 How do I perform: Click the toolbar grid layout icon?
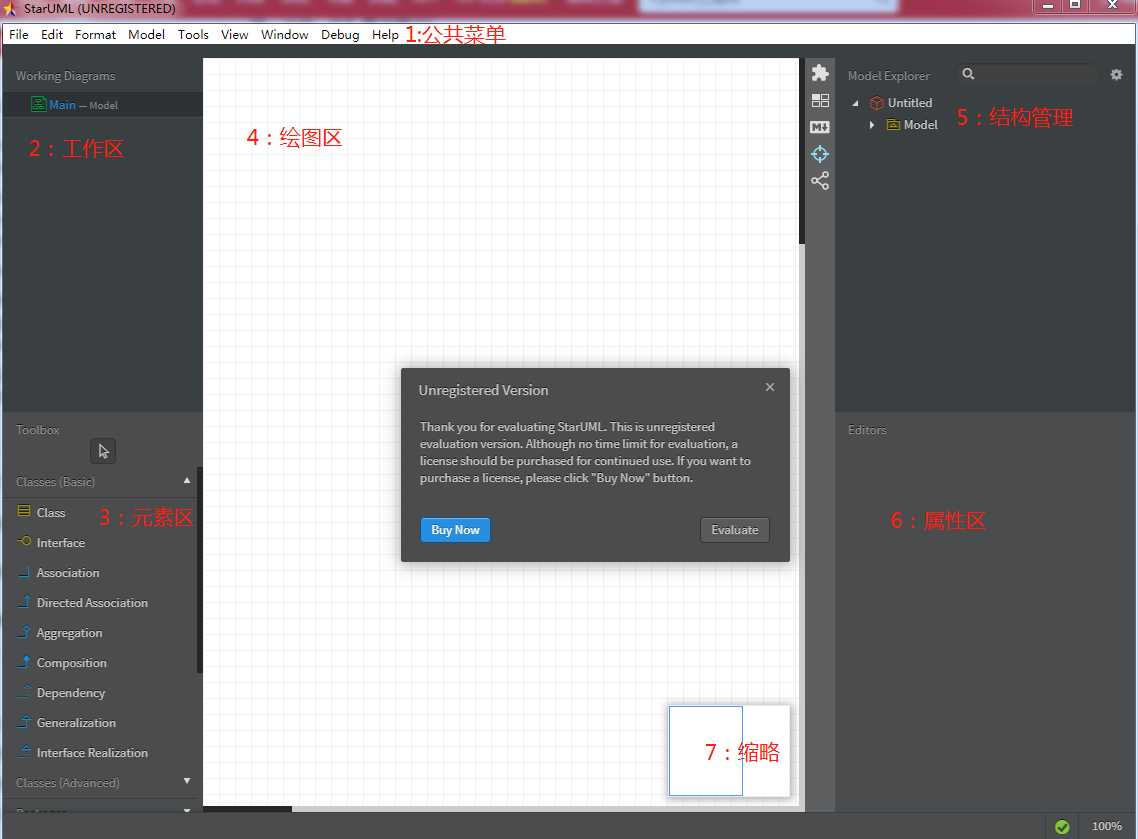coord(820,100)
